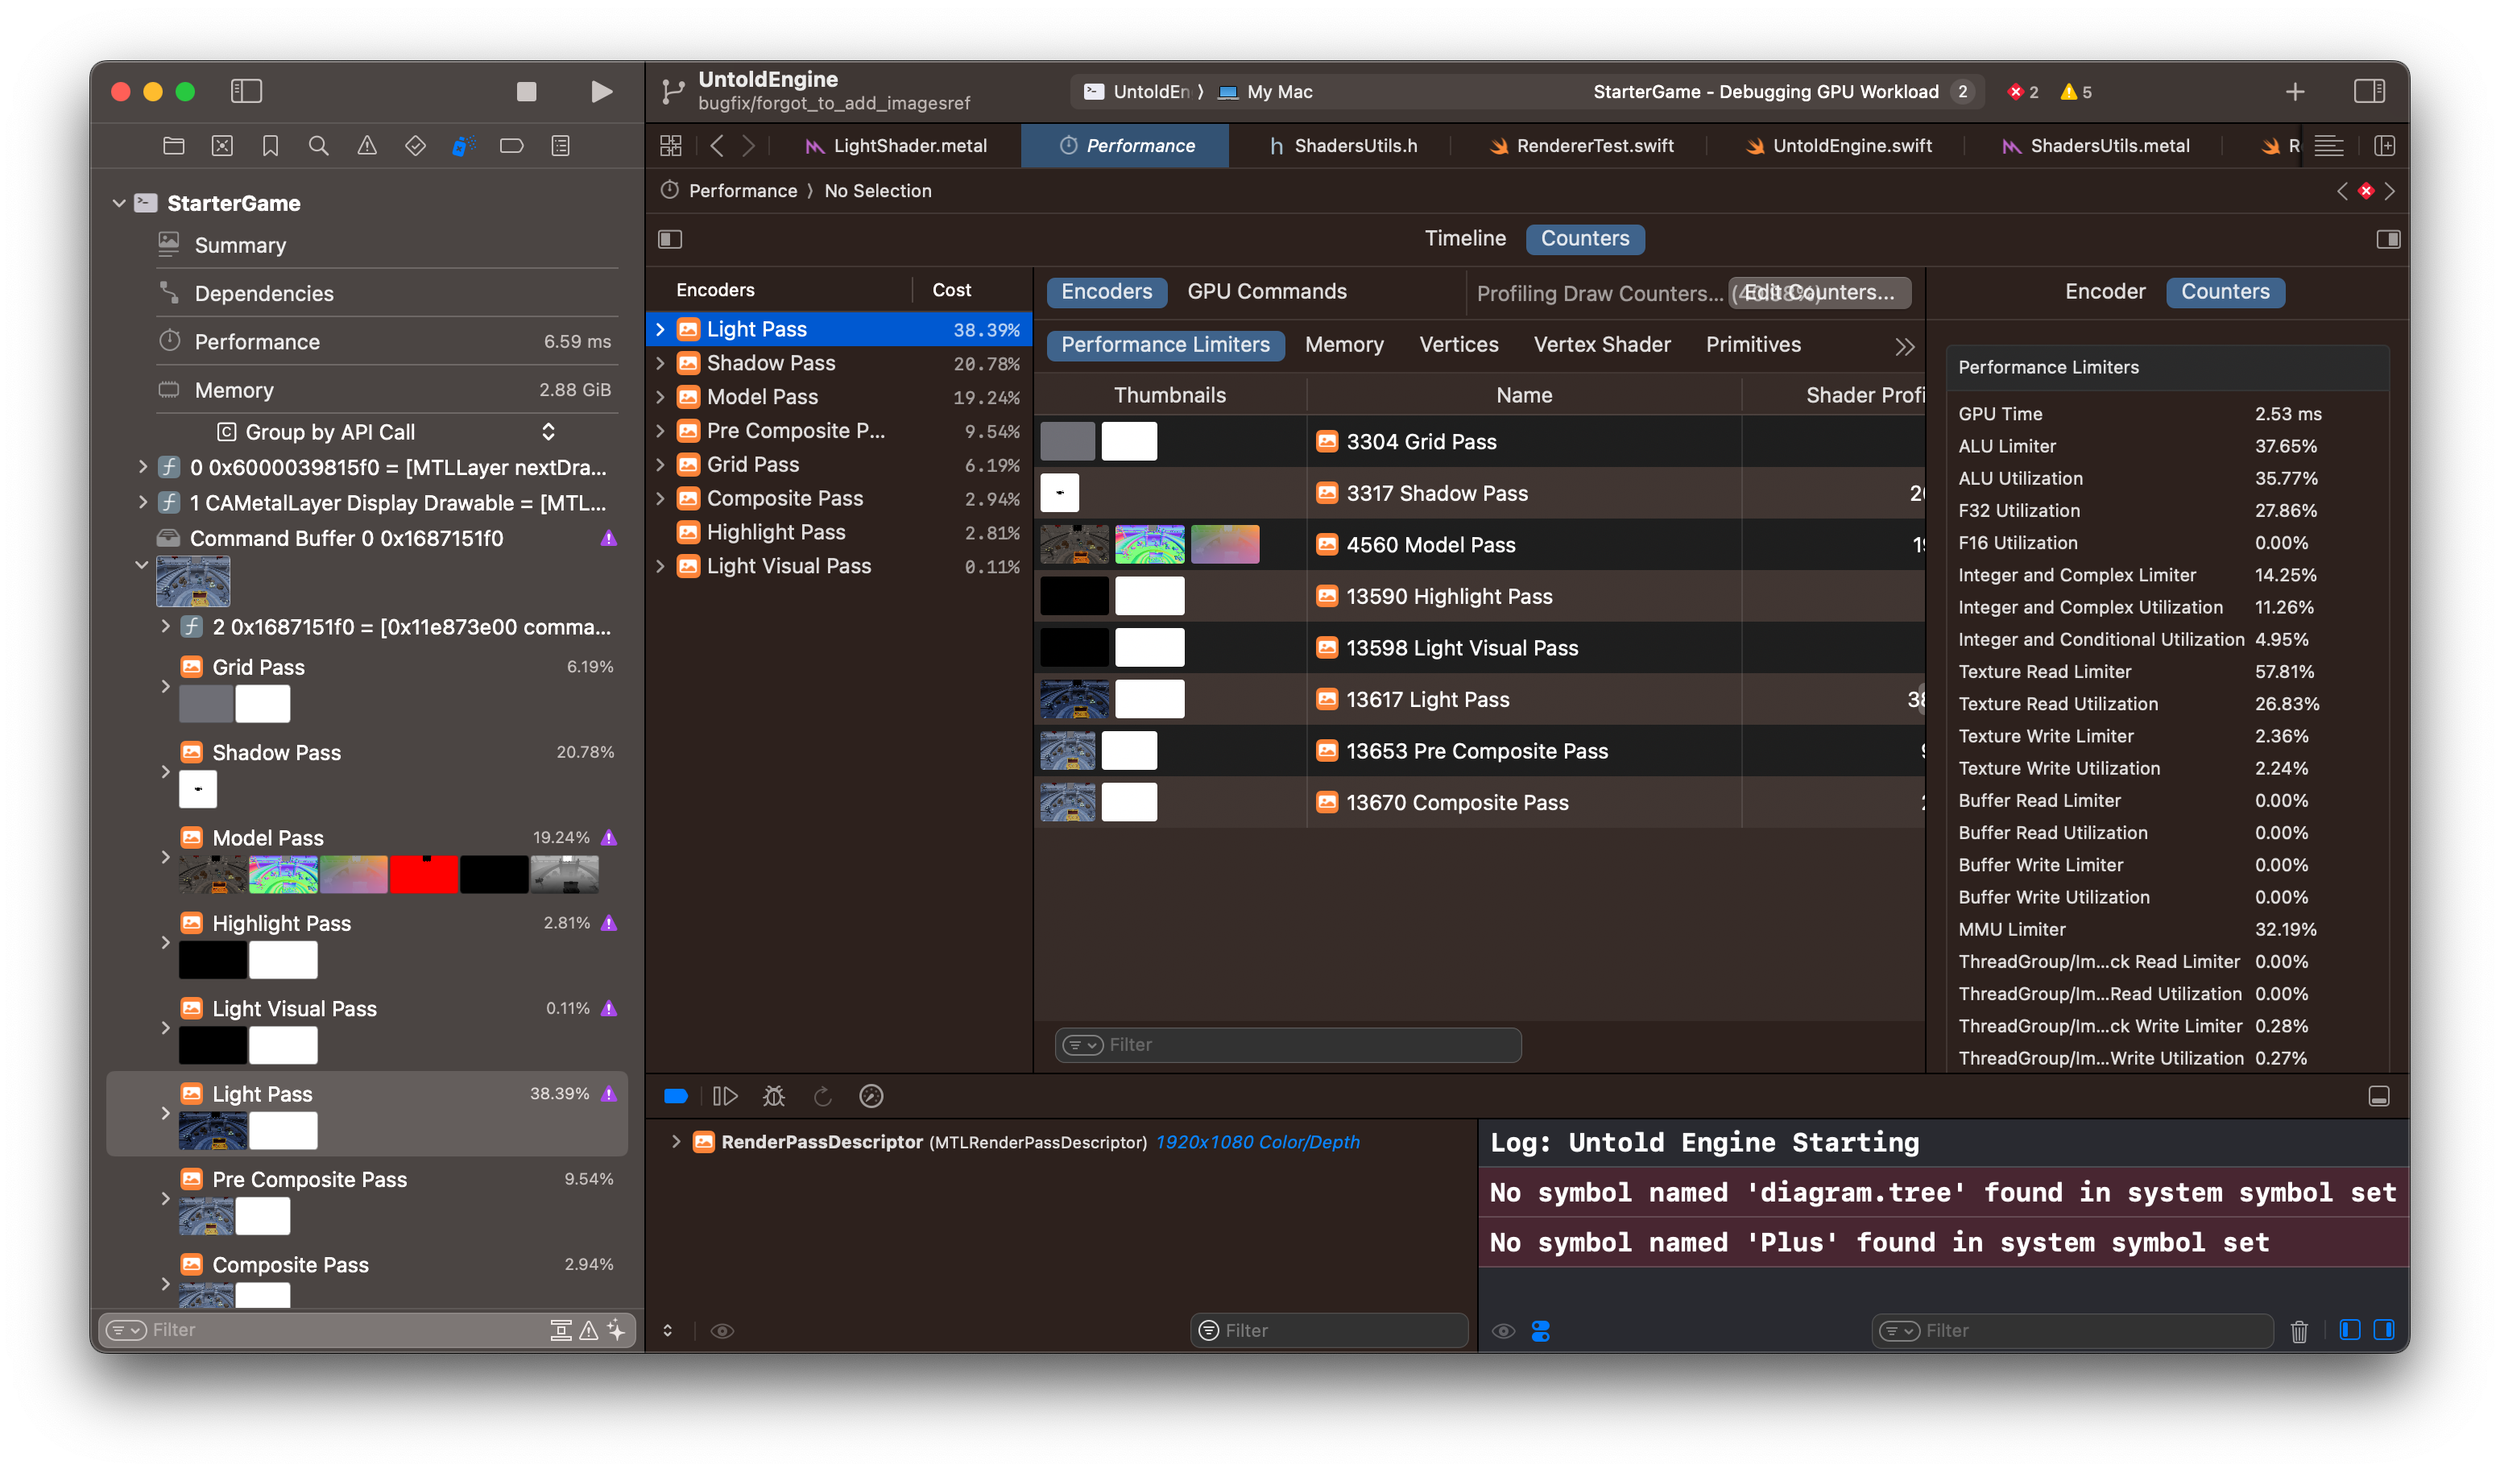Open the Vertices counters tab
Screen dimensions: 2500x1472
(1459, 344)
